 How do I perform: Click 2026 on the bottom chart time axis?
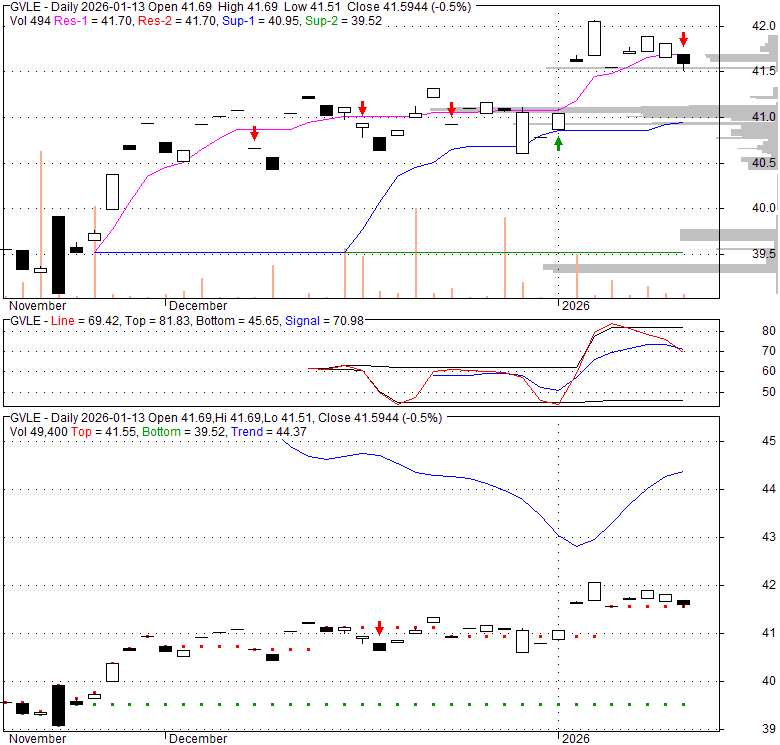pyautogui.click(x=576, y=739)
